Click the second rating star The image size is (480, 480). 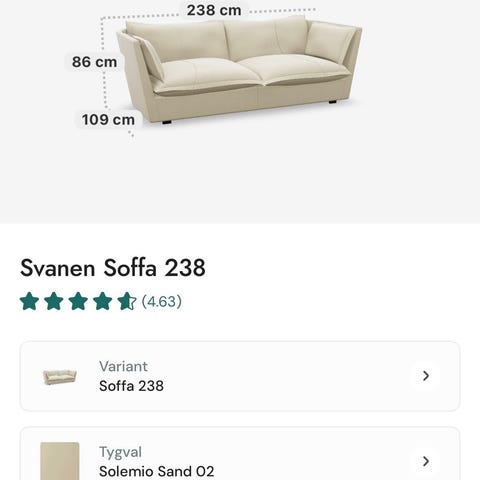[54, 301]
